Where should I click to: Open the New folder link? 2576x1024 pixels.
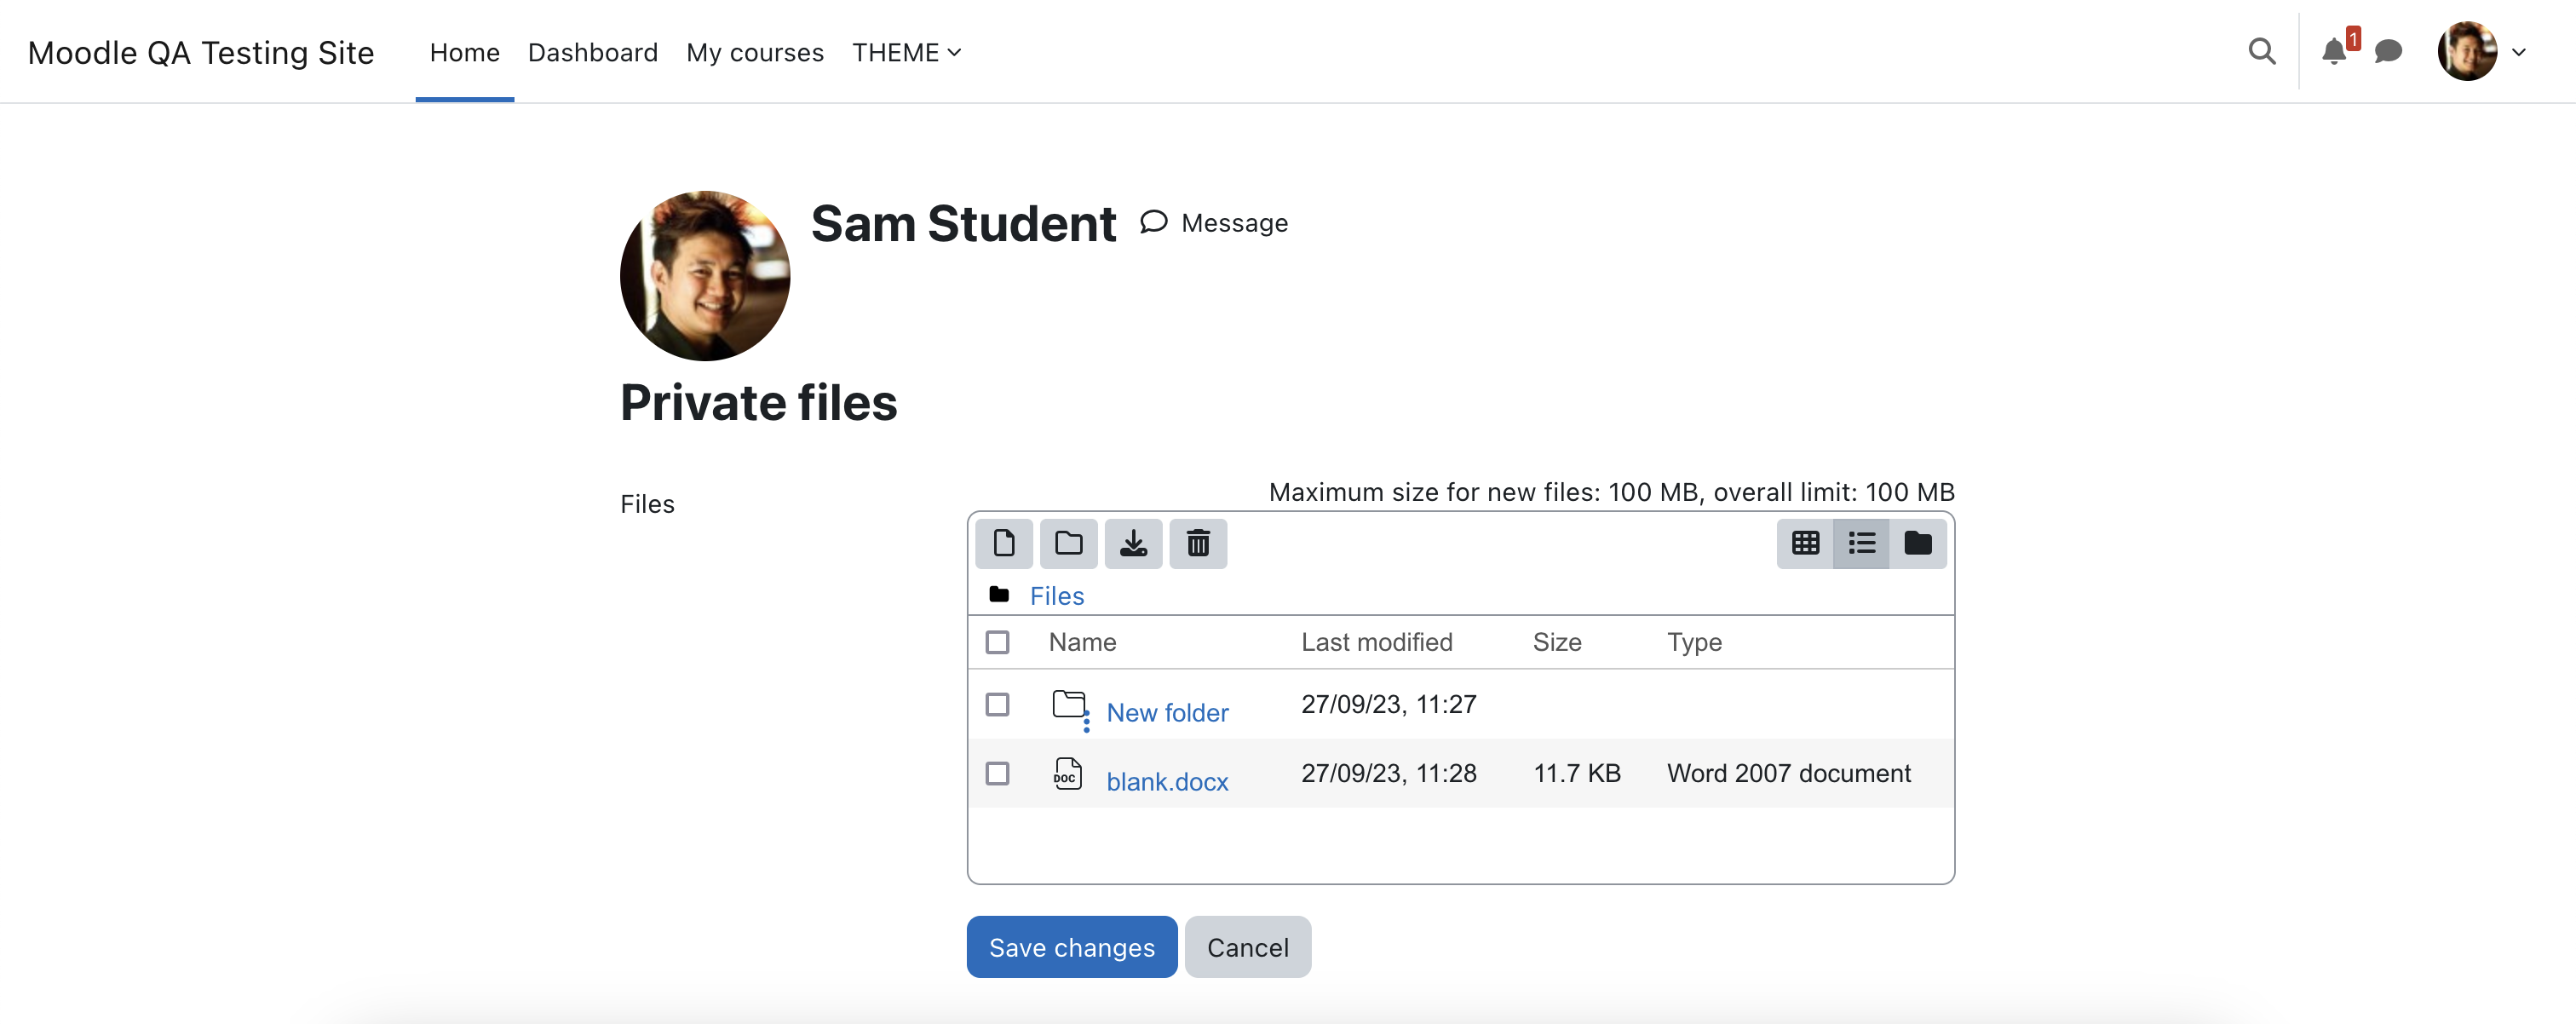click(1167, 713)
